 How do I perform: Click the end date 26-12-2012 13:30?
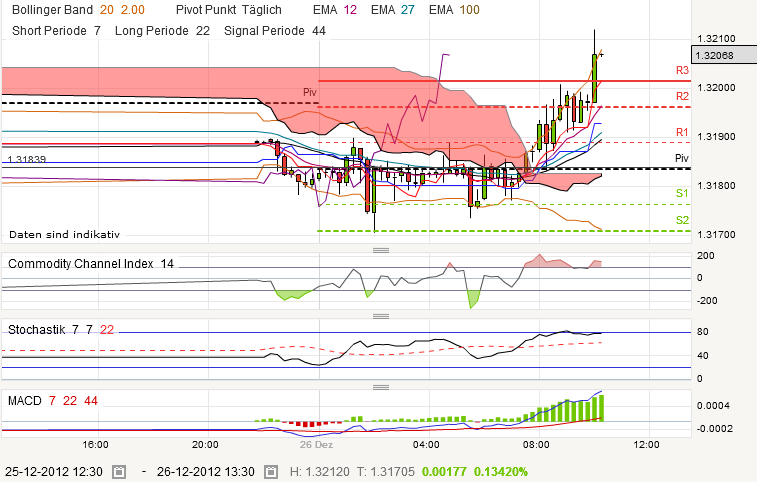click(206, 472)
